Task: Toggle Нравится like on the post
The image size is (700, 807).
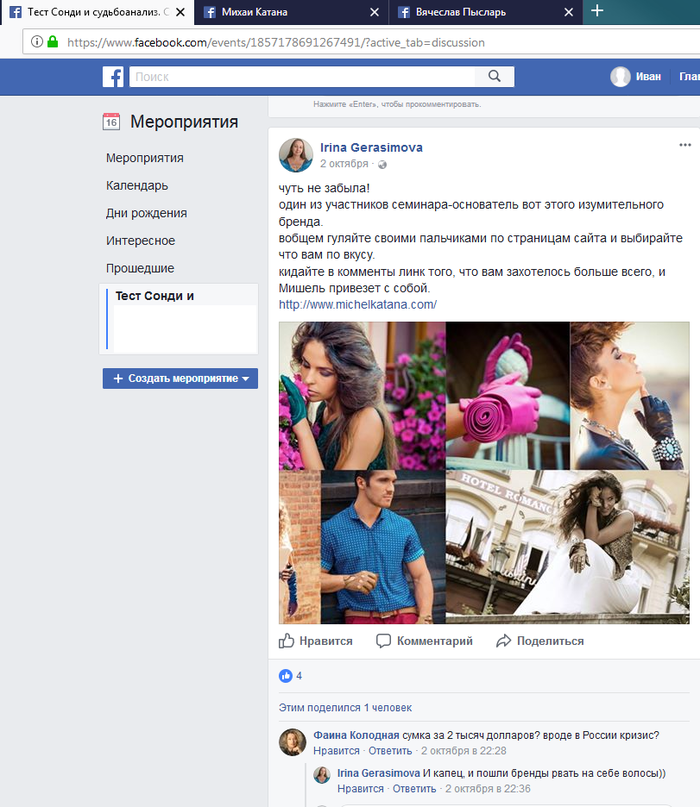Action: coord(316,641)
